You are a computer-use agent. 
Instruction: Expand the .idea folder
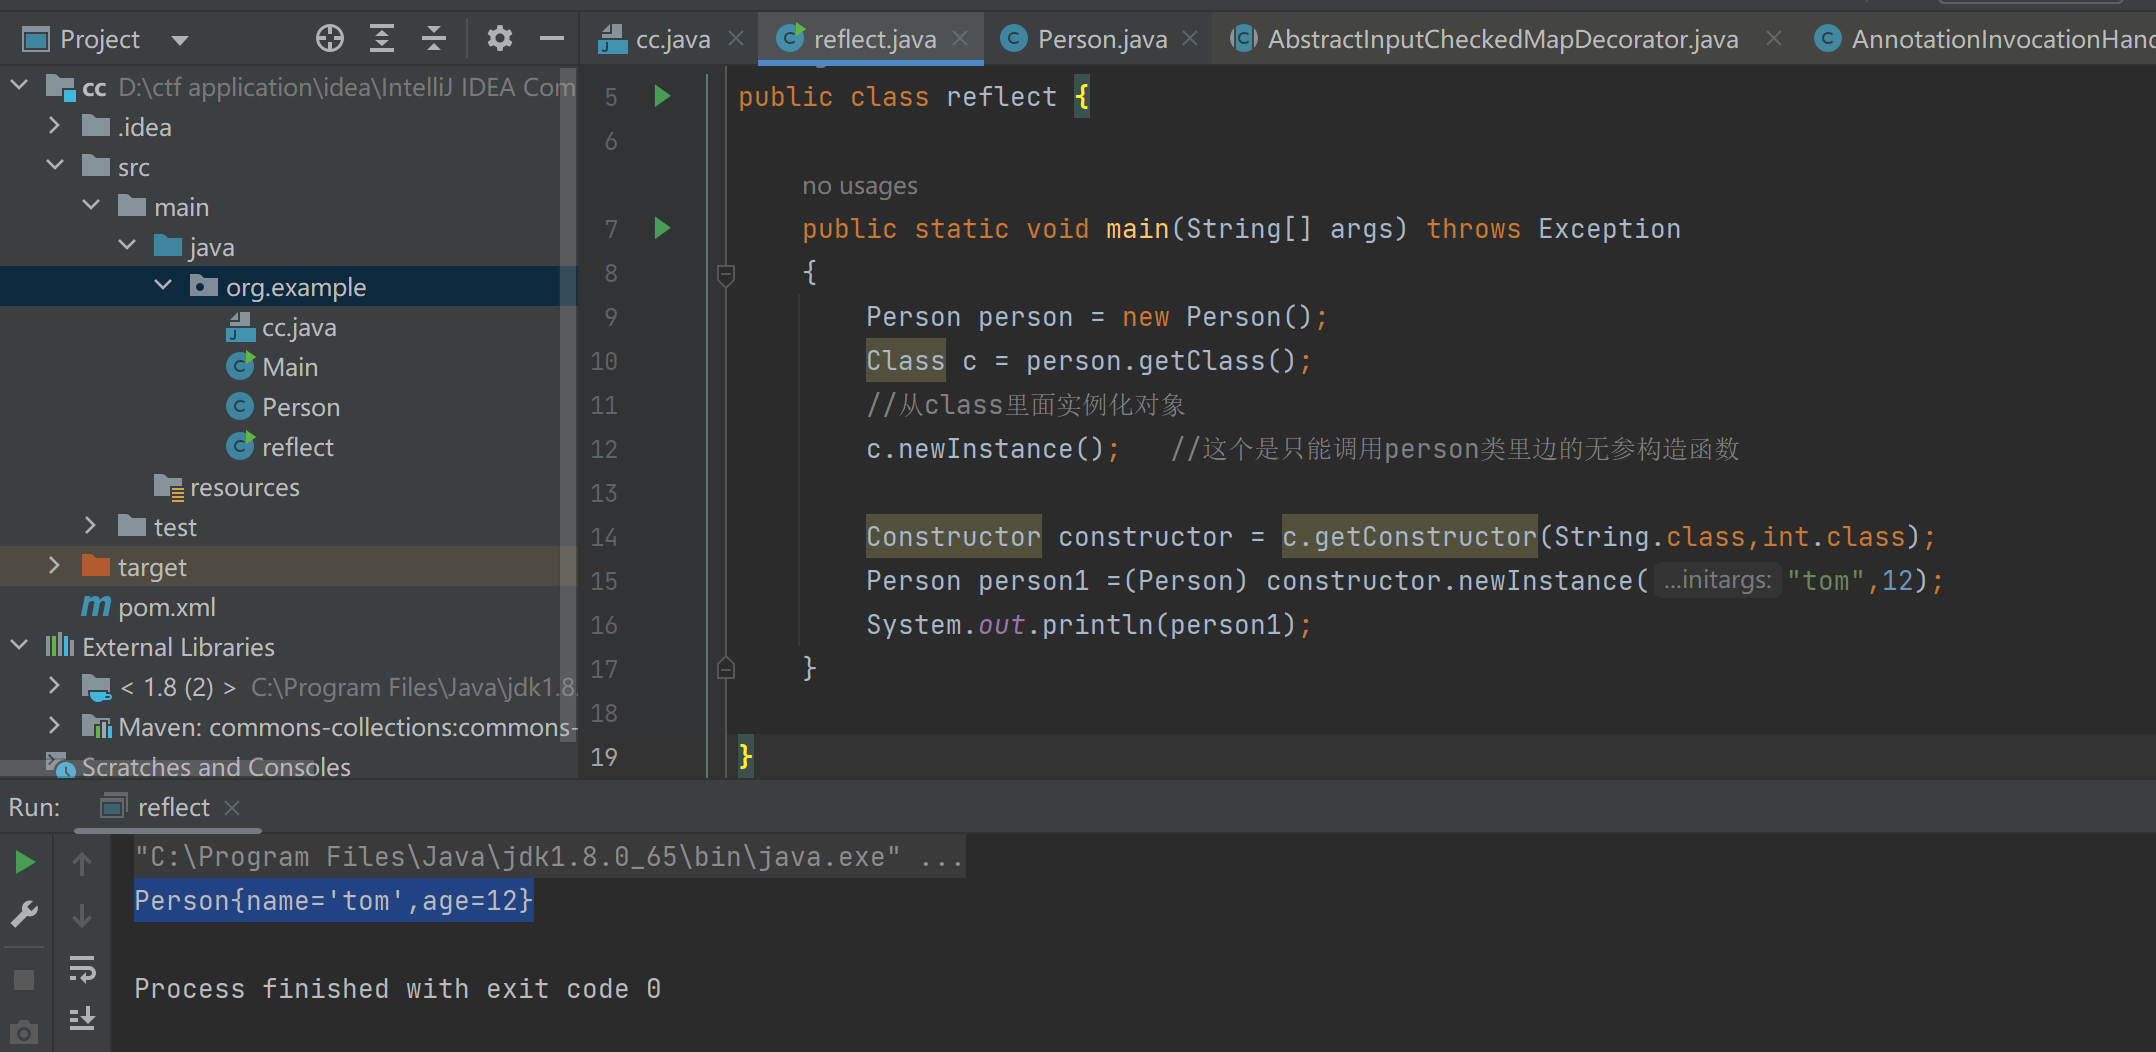coord(55,127)
